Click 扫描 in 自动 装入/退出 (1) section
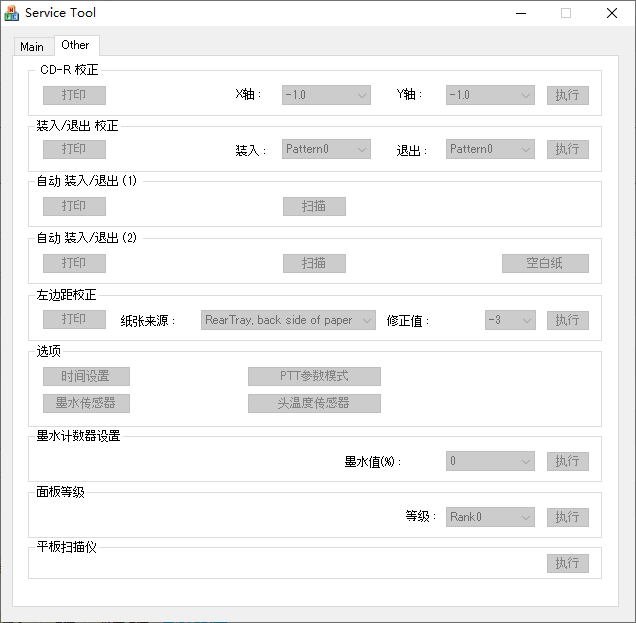The image size is (636, 623). point(314,206)
